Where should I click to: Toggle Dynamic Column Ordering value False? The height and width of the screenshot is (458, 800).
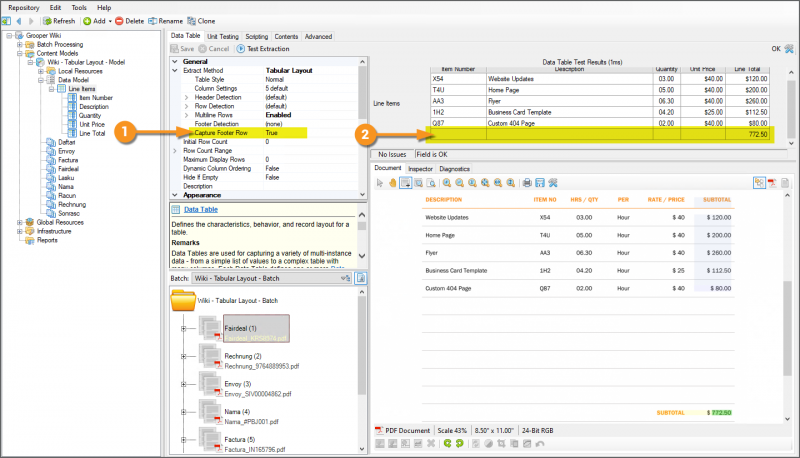[x=272, y=168]
